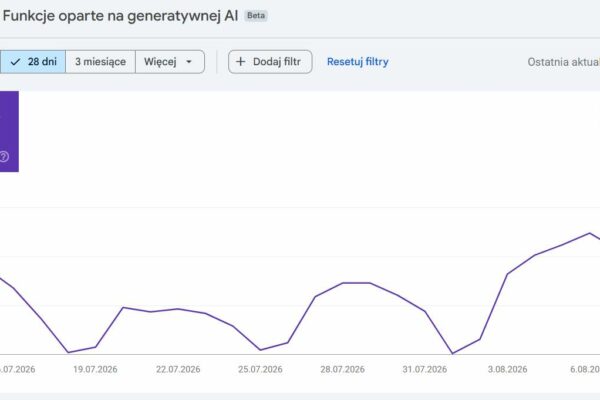This screenshot has width=600, height=400.
Task: Select the 28 dni date range
Action: tap(33, 62)
